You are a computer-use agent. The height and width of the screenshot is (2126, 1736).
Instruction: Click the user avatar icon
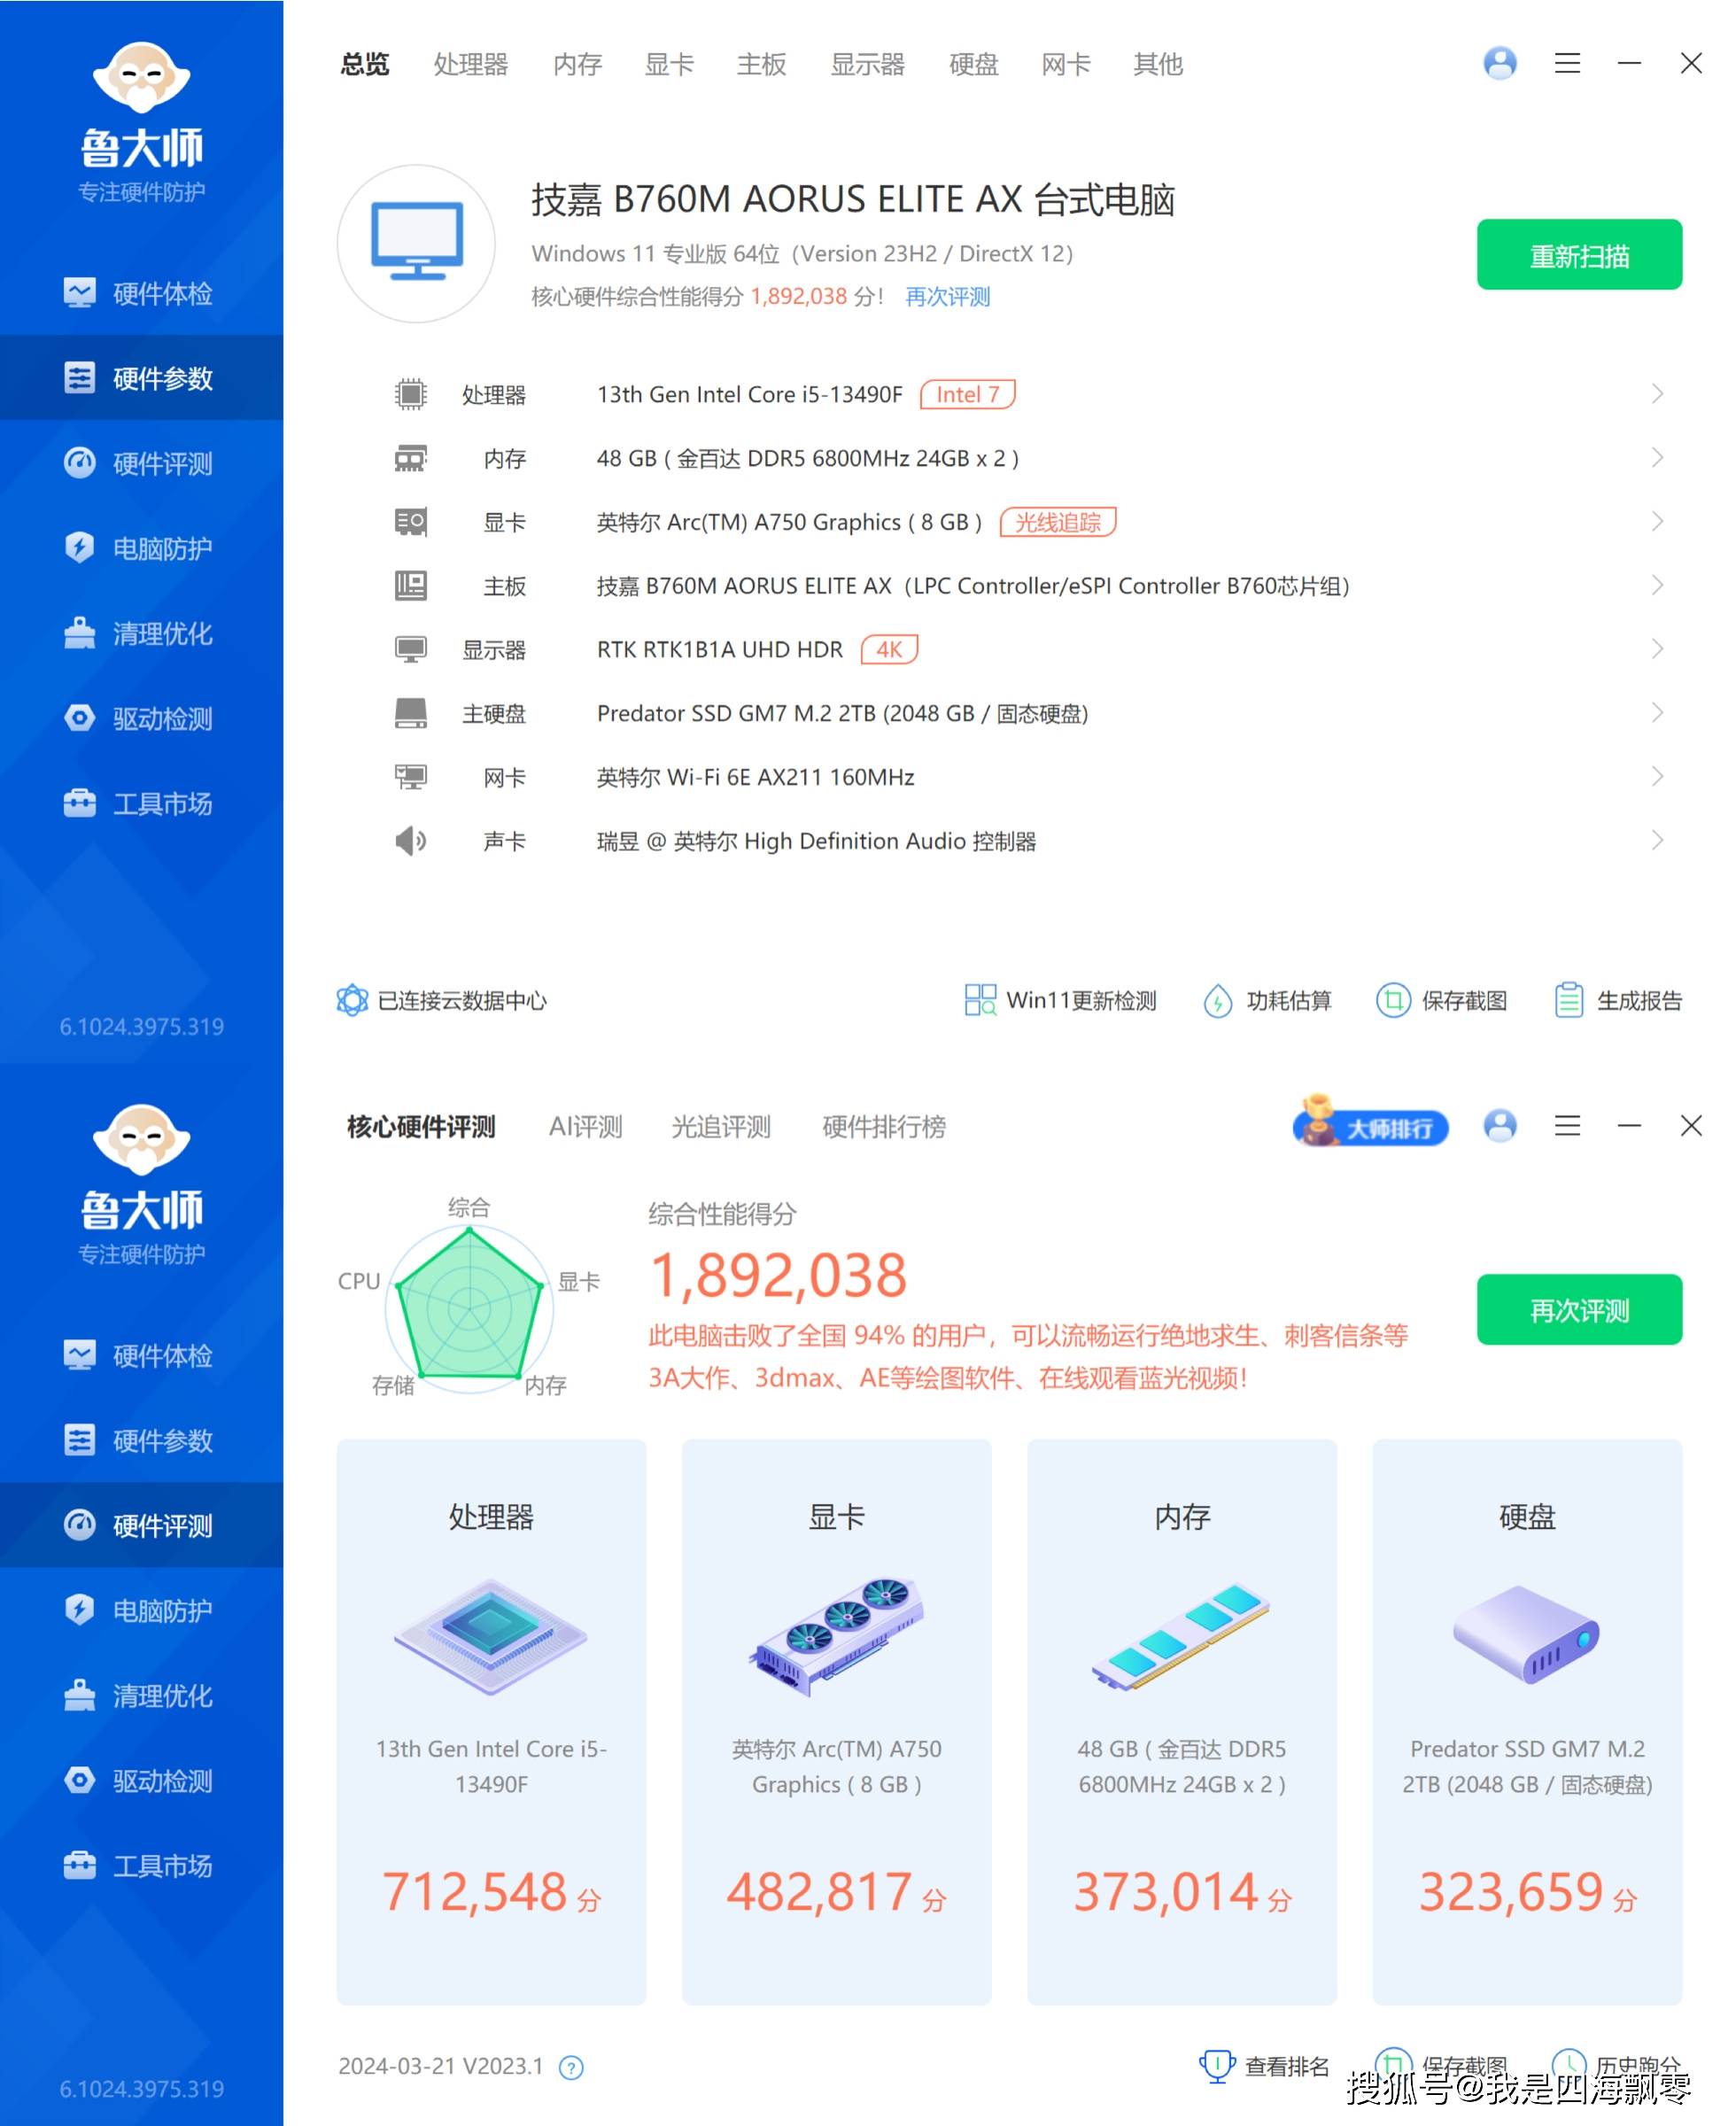tap(1498, 63)
